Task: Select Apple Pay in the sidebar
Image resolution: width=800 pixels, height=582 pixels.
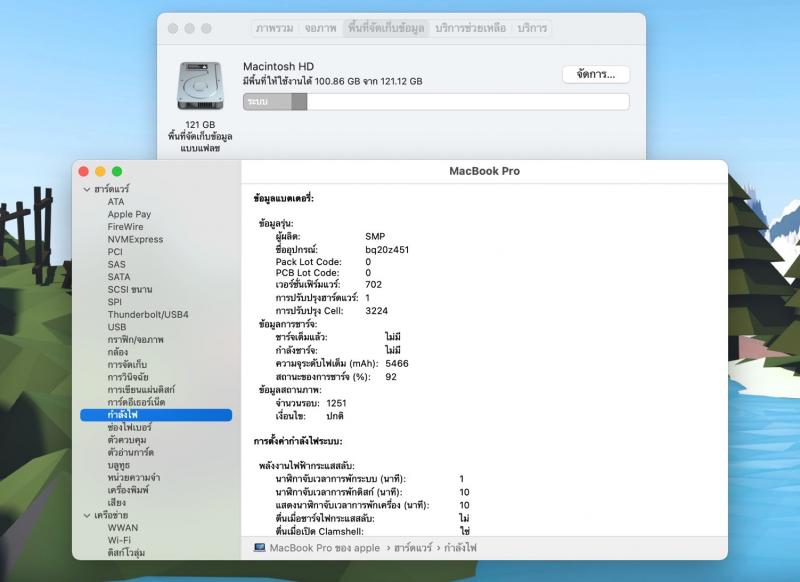Action: [129, 214]
